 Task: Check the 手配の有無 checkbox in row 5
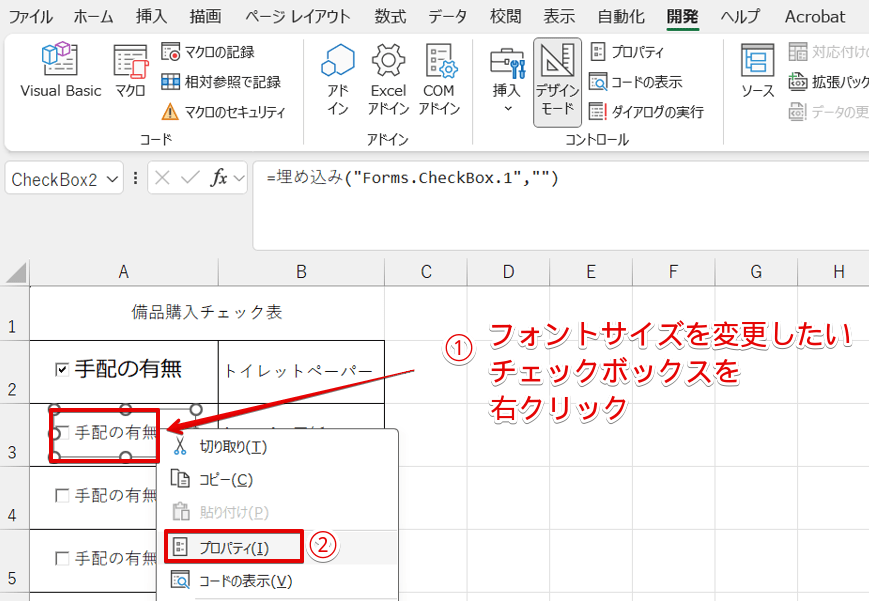(62, 558)
